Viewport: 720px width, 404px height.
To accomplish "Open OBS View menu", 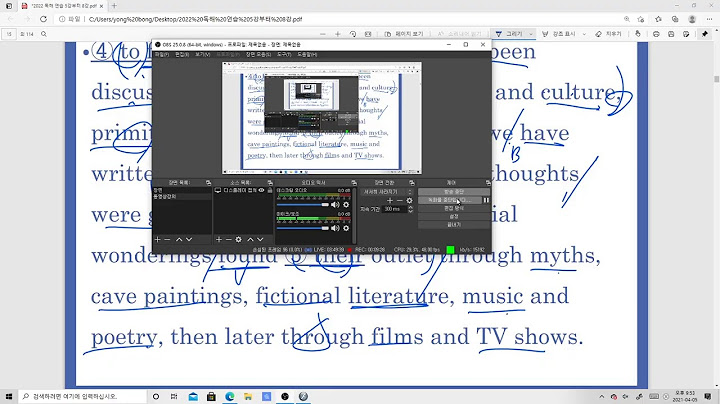I will (202, 55).
